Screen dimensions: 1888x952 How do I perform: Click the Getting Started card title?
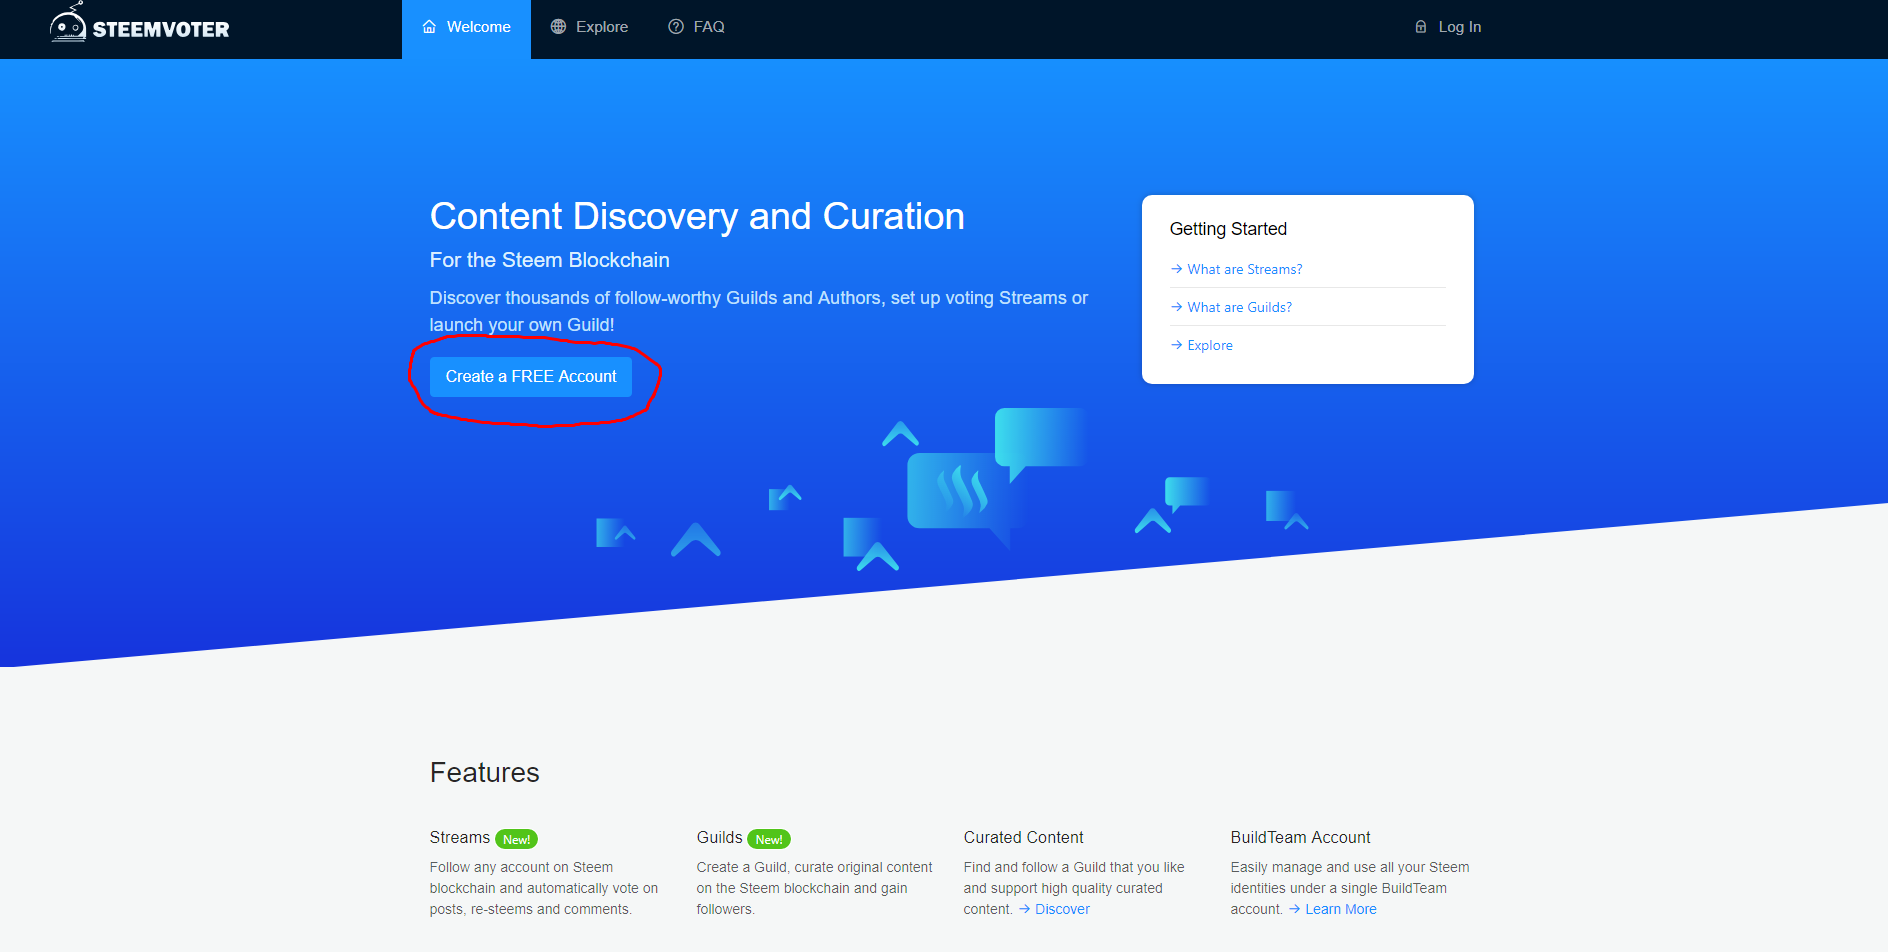(1228, 229)
